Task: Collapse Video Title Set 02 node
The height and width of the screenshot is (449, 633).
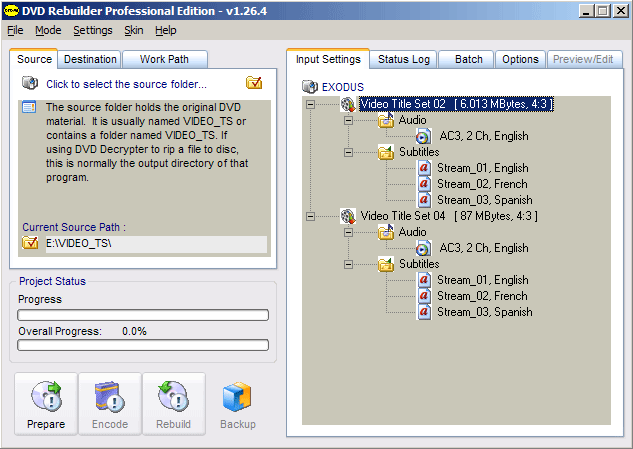Action: 310,104
